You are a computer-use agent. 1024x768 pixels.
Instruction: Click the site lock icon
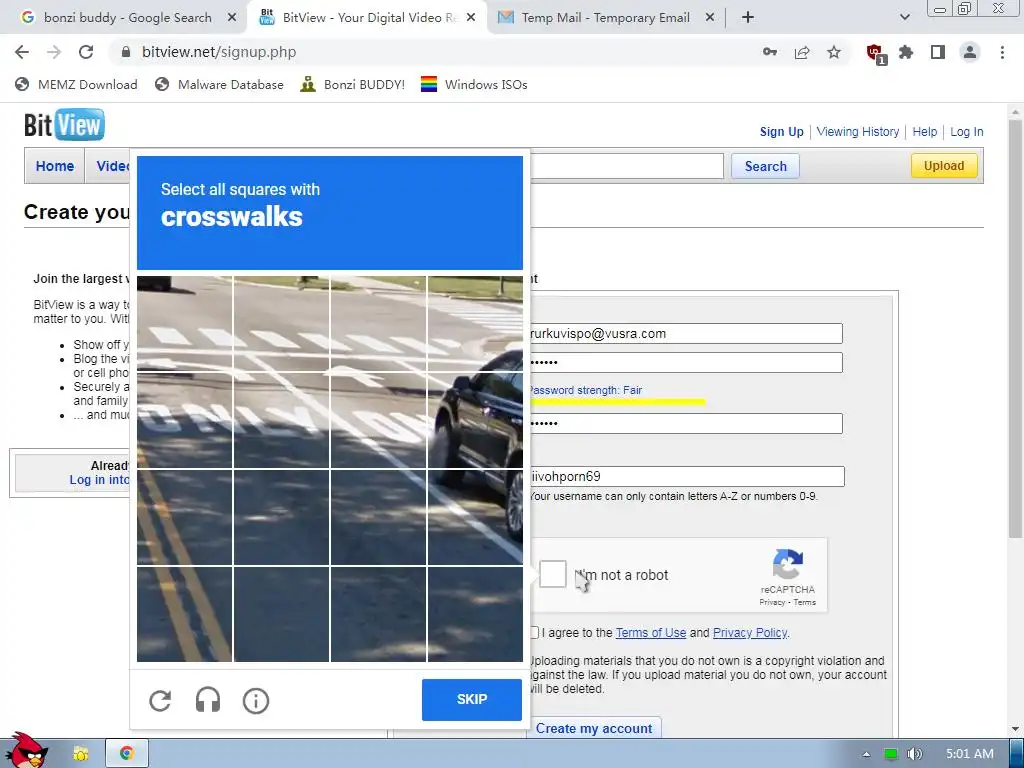point(127,52)
